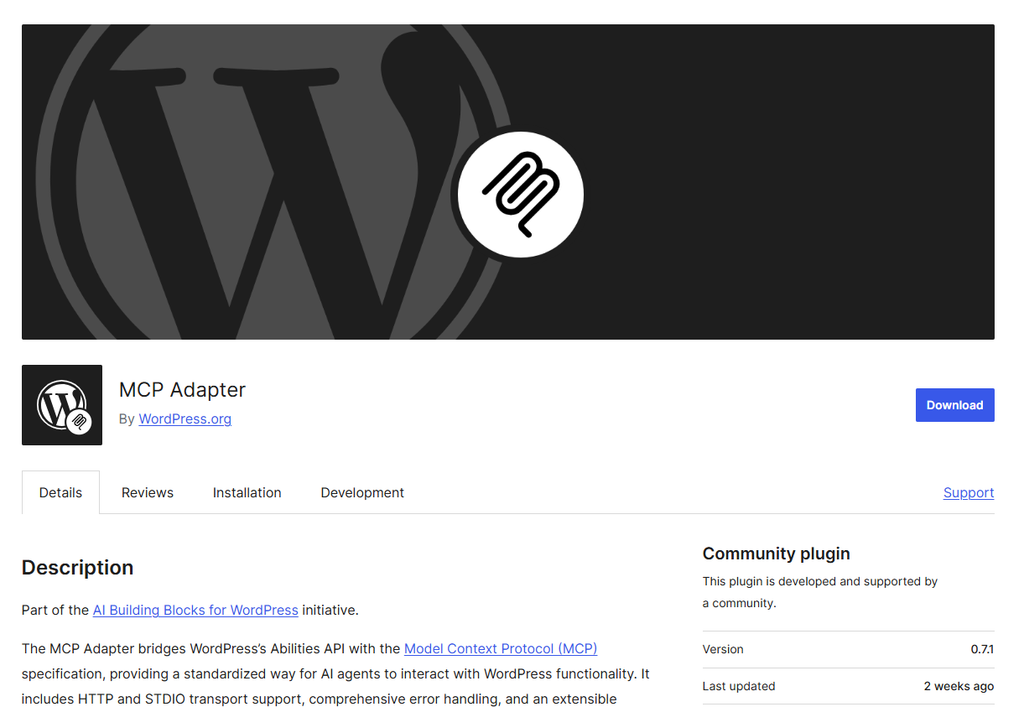Open the Installation tab
Image resolution: width=1024 pixels, height=707 pixels.
click(247, 493)
